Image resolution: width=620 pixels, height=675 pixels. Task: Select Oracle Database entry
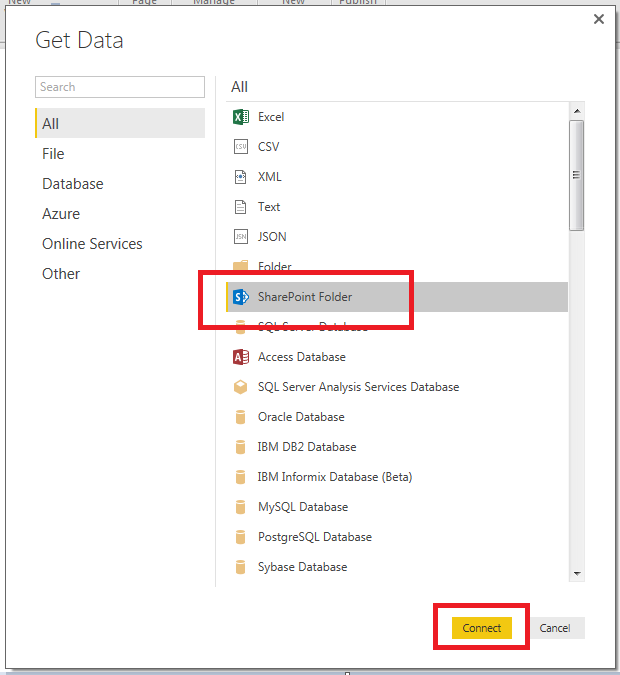click(397, 417)
